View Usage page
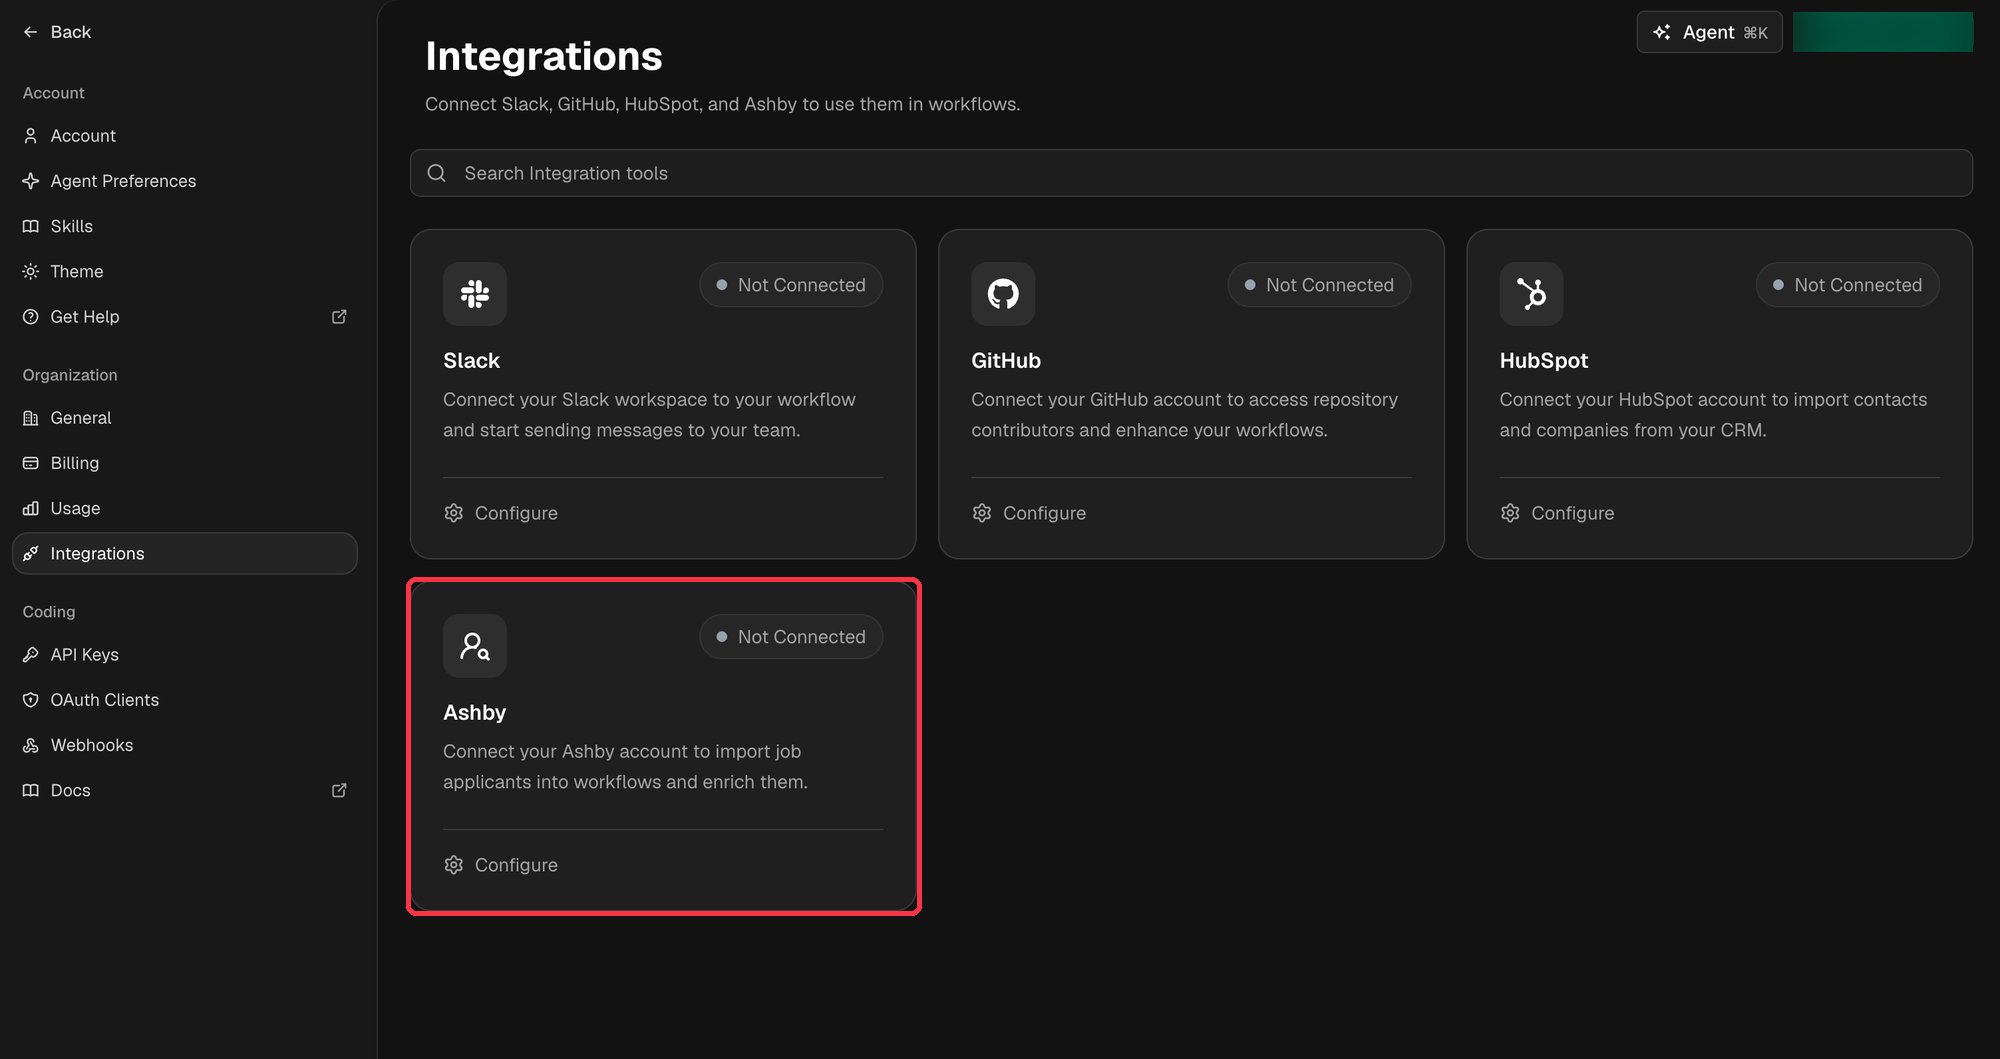This screenshot has width=2000, height=1059. coord(185,508)
